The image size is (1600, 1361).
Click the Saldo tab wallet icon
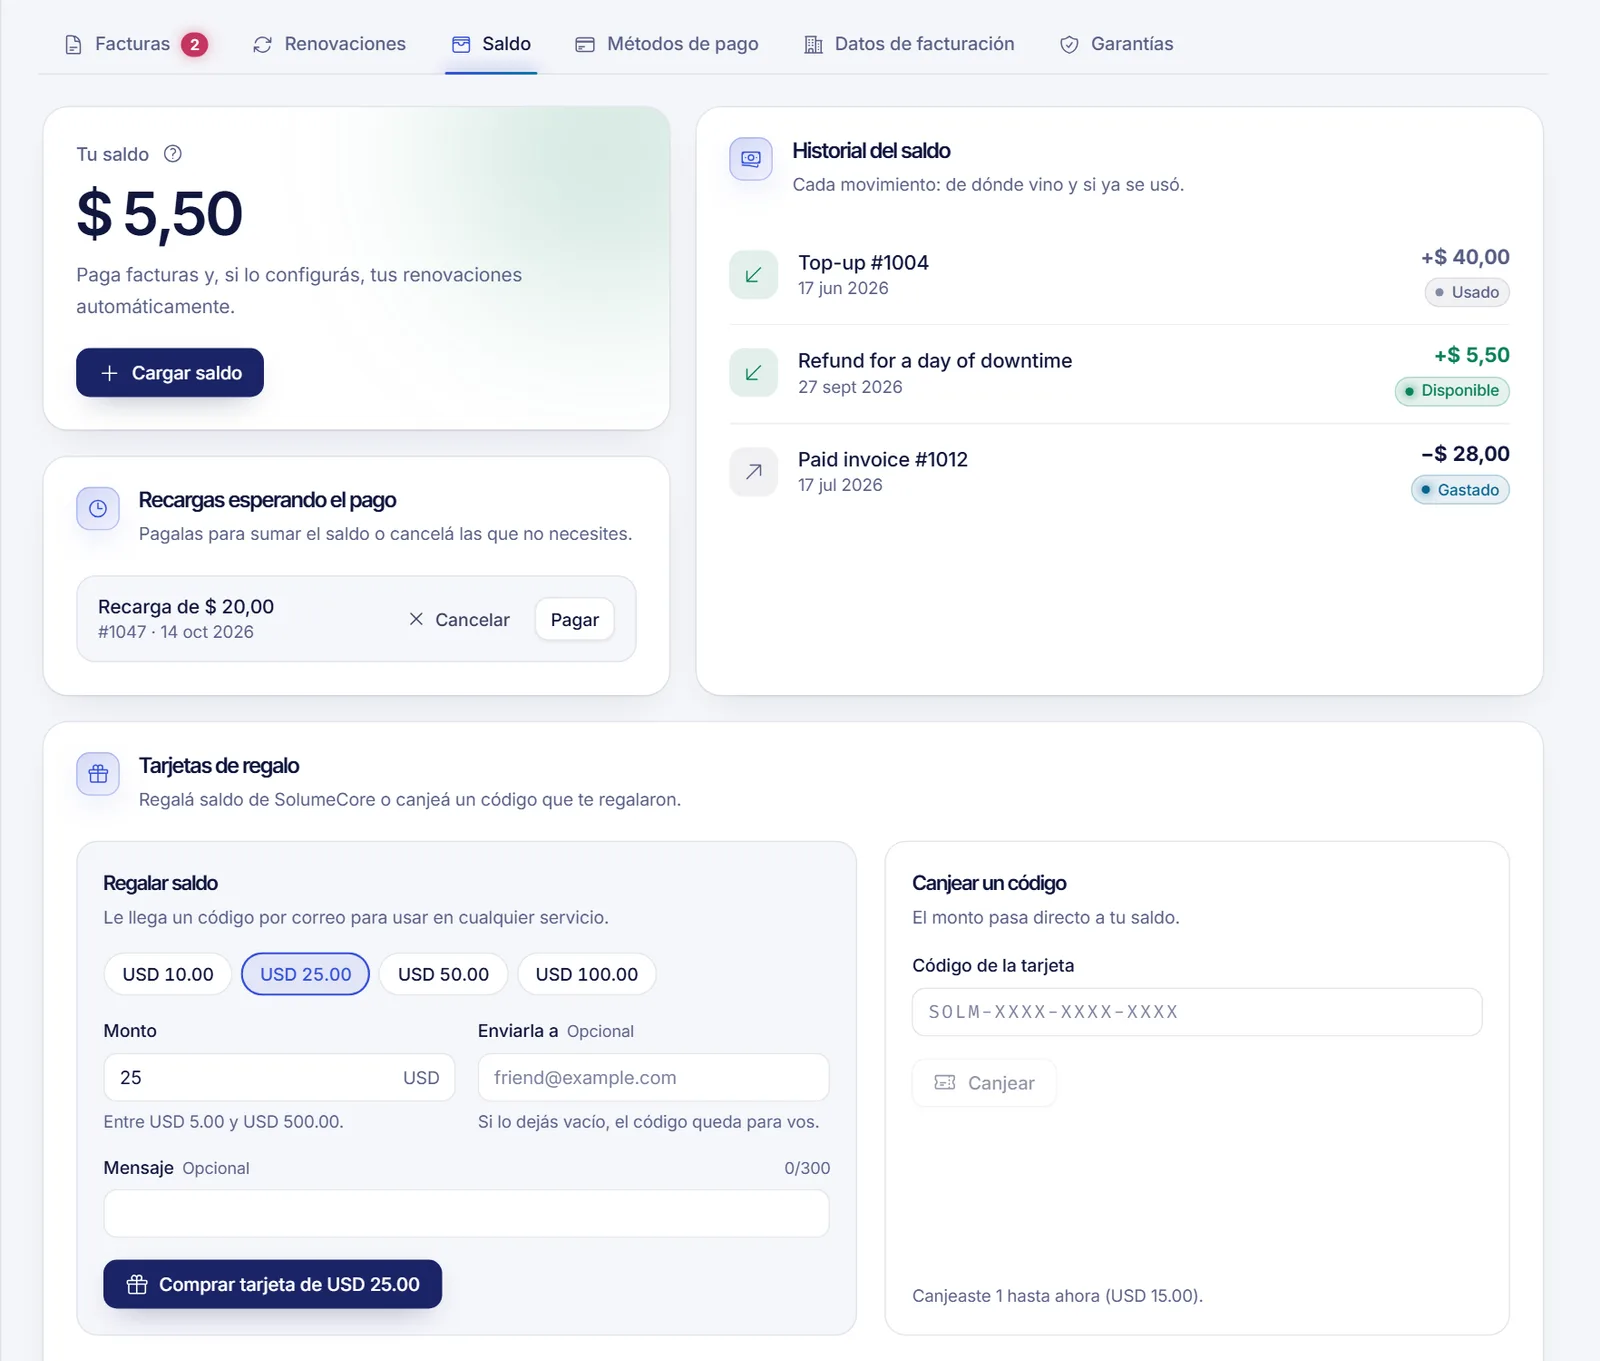[x=461, y=45]
